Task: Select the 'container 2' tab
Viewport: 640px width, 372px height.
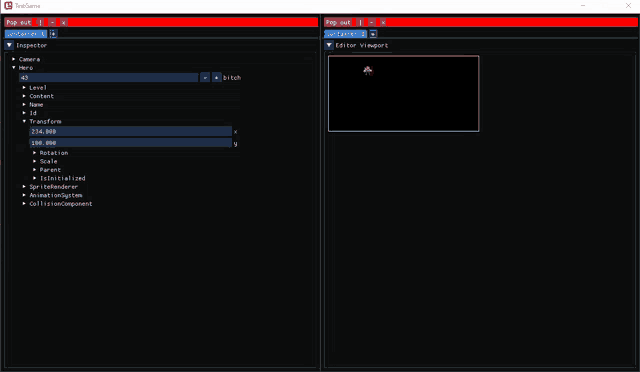Action: (x=345, y=34)
